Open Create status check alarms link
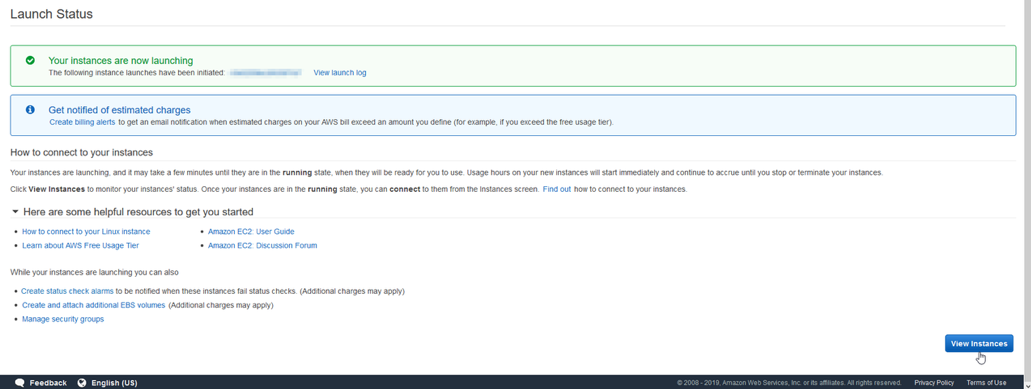1031x389 pixels. [x=67, y=291]
